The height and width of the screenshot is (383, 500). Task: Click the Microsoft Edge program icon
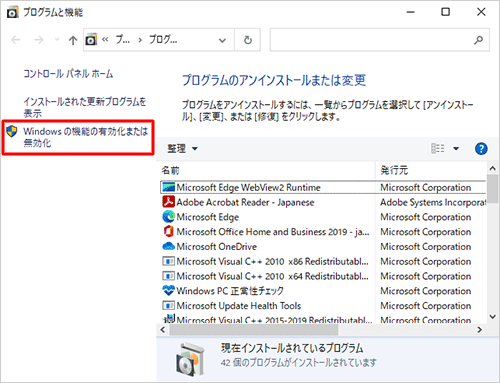pyautogui.click(x=169, y=217)
